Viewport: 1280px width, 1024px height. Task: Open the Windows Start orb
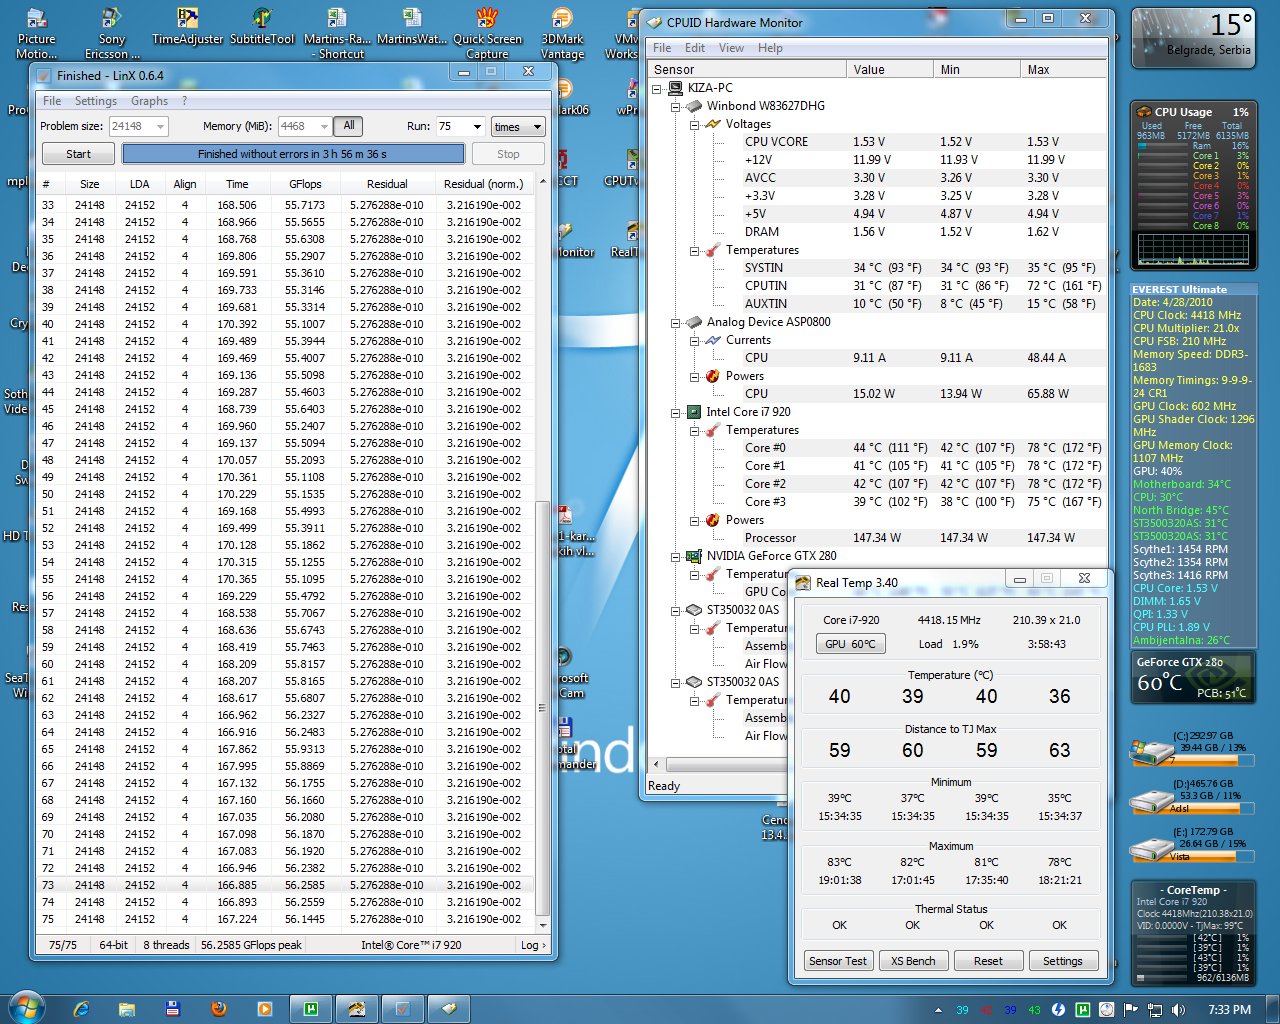tap(26, 1008)
